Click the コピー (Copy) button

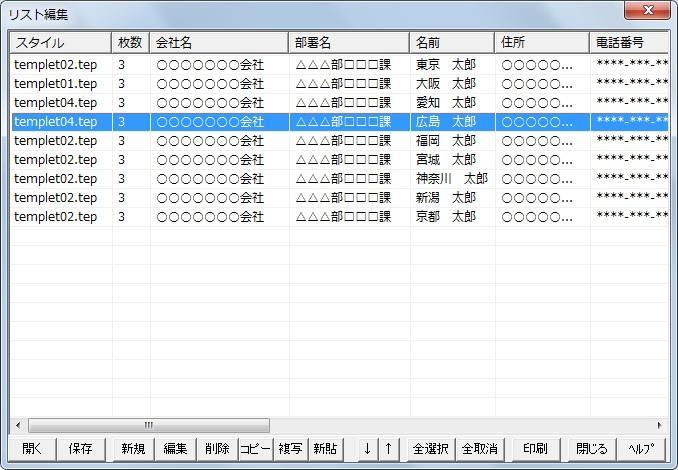[x=255, y=449]
